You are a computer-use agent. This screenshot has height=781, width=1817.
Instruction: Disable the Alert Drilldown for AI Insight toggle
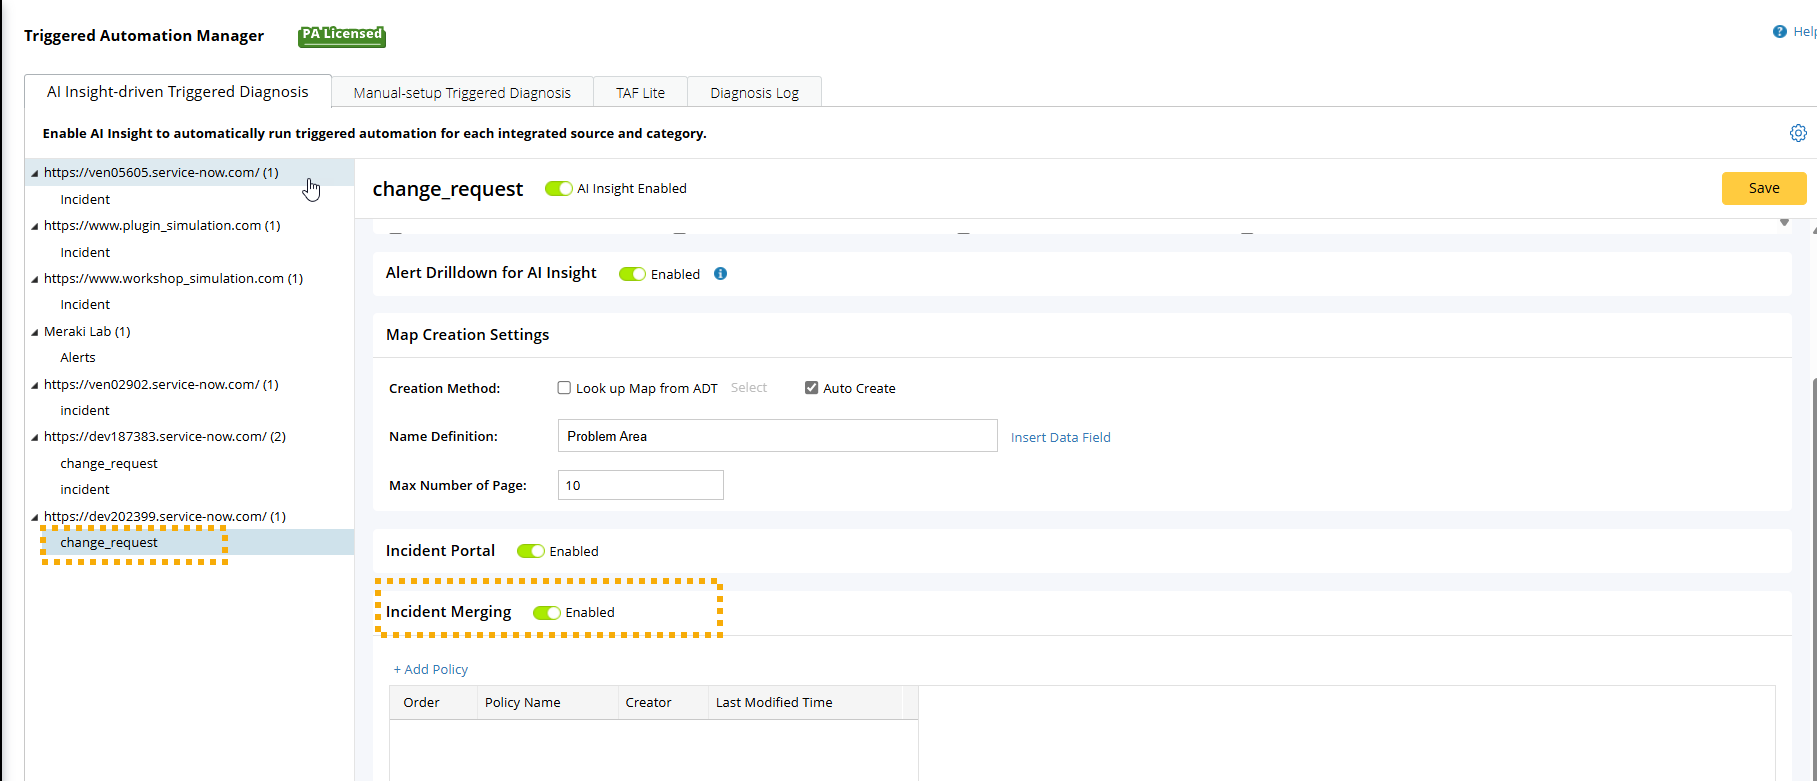tap(632, 274)
